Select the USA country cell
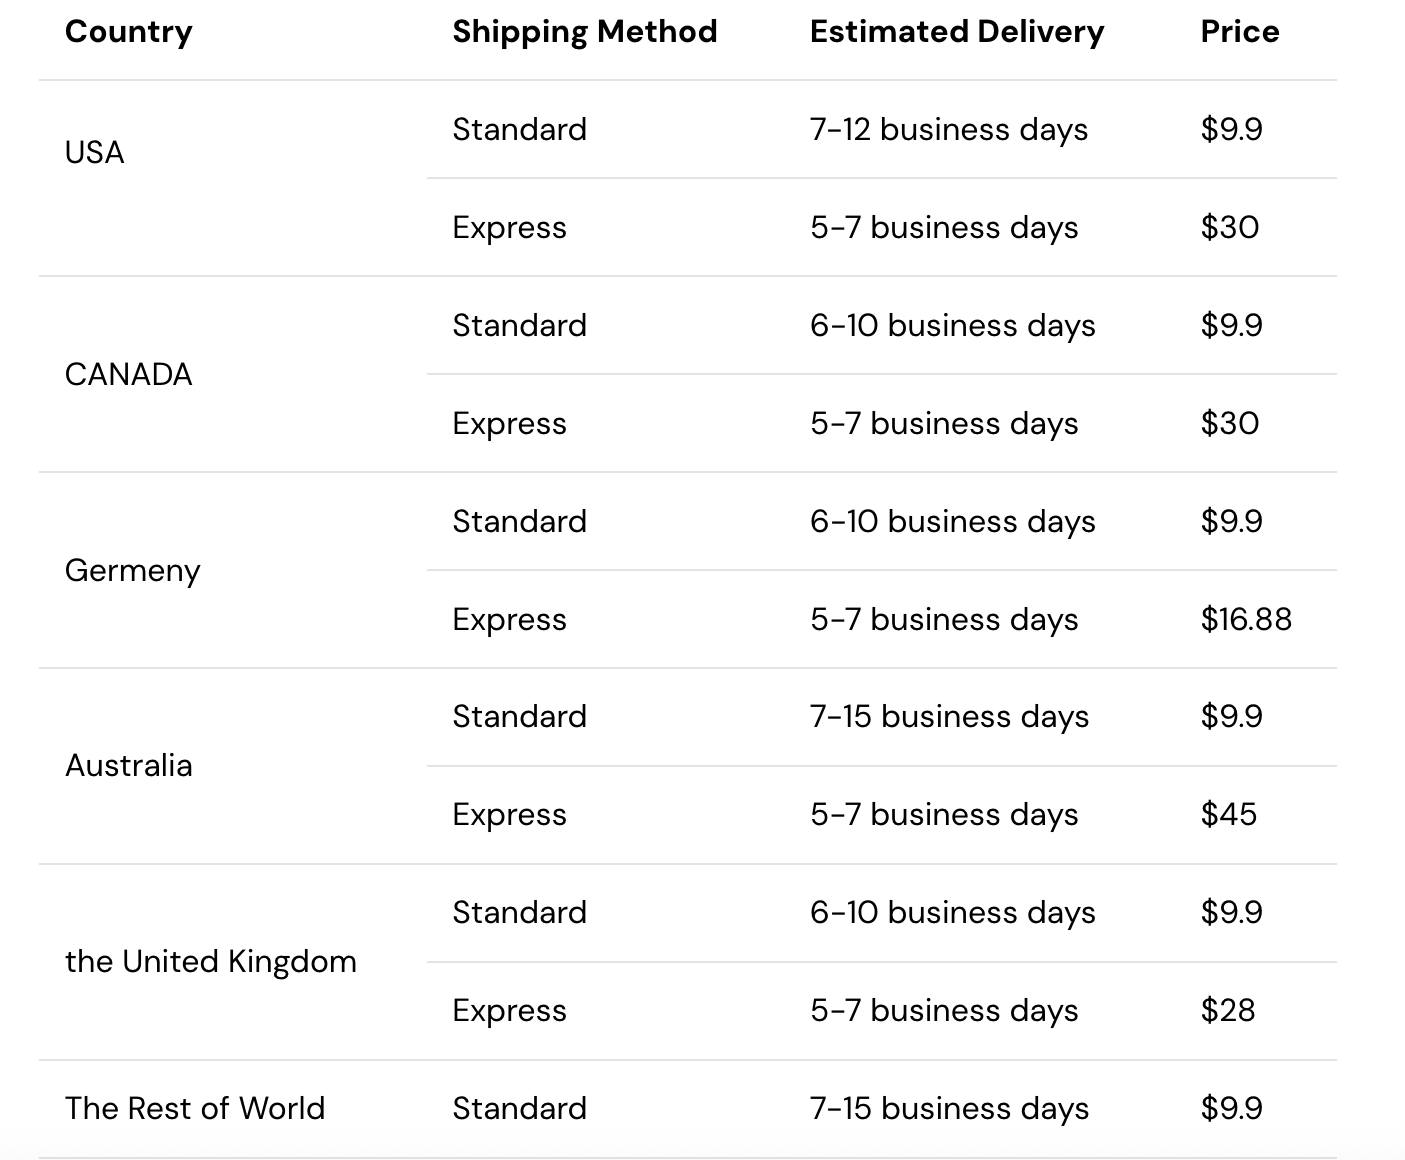 [x=95, y=153]
